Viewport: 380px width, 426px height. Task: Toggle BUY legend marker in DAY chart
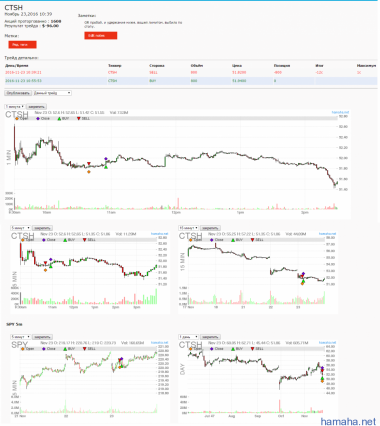point(237,349)
